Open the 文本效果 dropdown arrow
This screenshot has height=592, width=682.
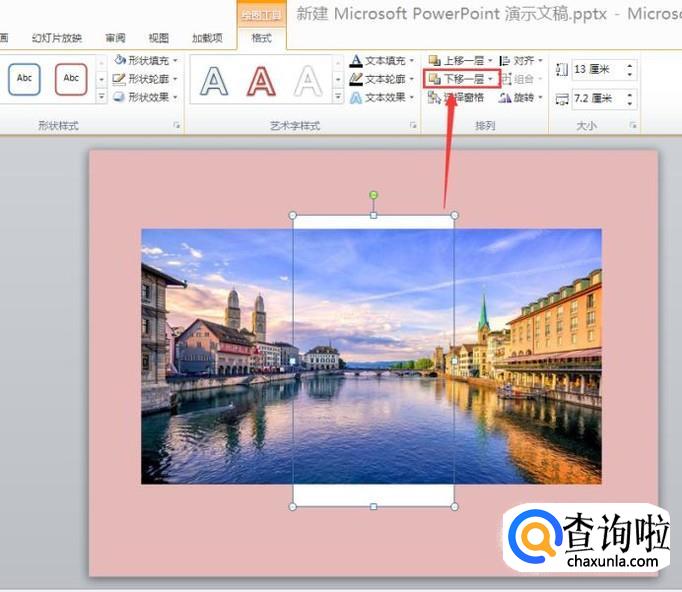(411, 97)
